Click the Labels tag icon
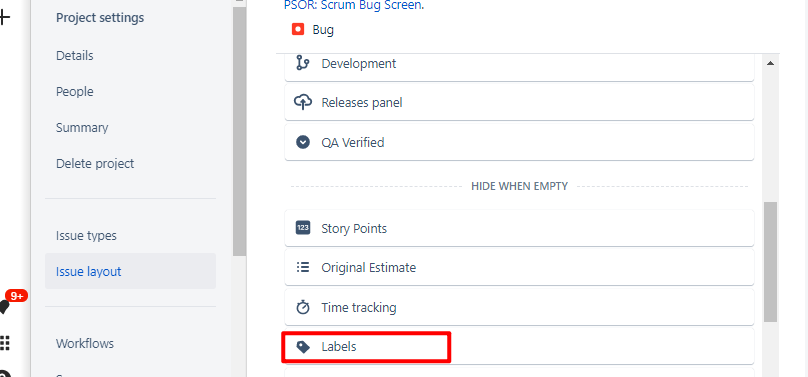The image size is (808, 377). tap(304, 347)
